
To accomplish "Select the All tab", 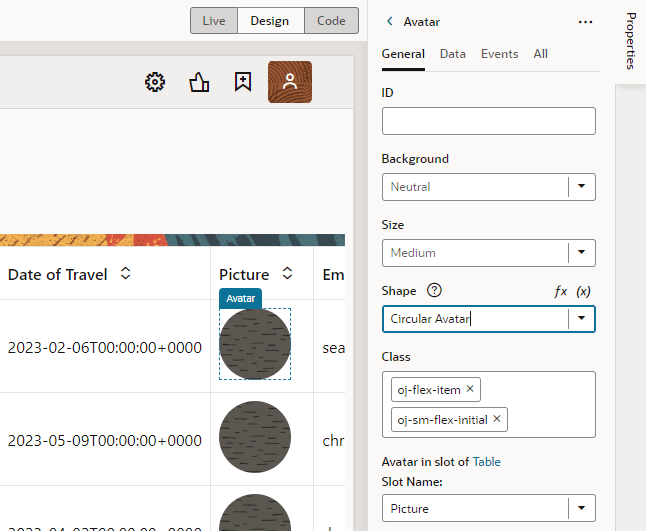I will [541, 54].
